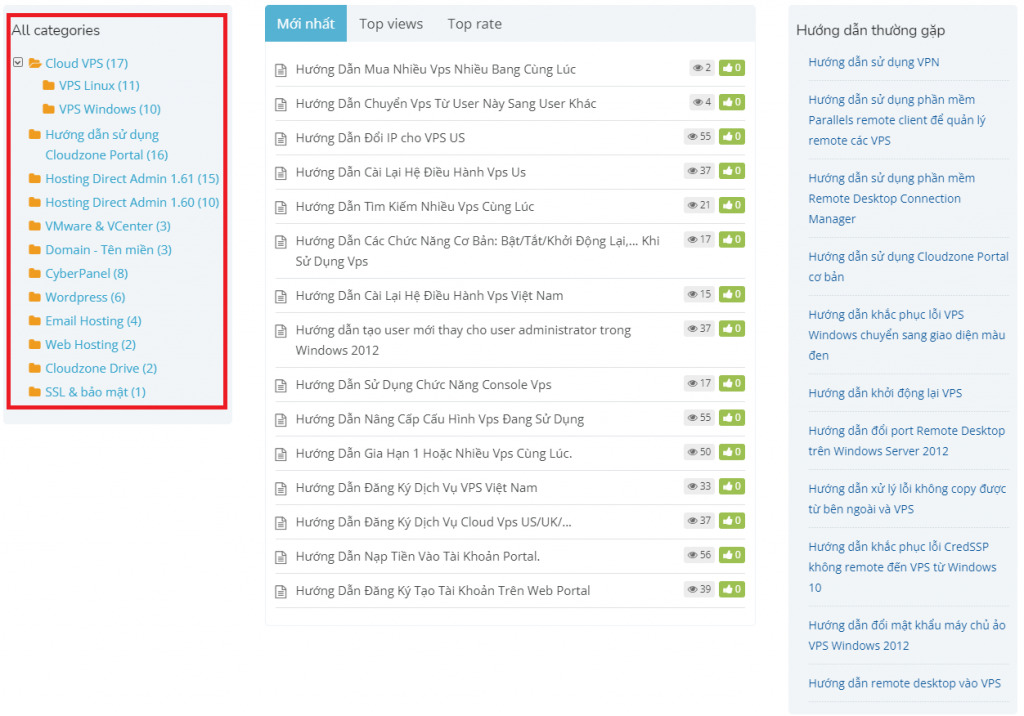The width and height of the screenshot is (1024, 716).
Task: Open article Hướng Dẫn Đăng Ký Dịch Vụ VPS Việt Nam
Action: click(x=416, y=487)
